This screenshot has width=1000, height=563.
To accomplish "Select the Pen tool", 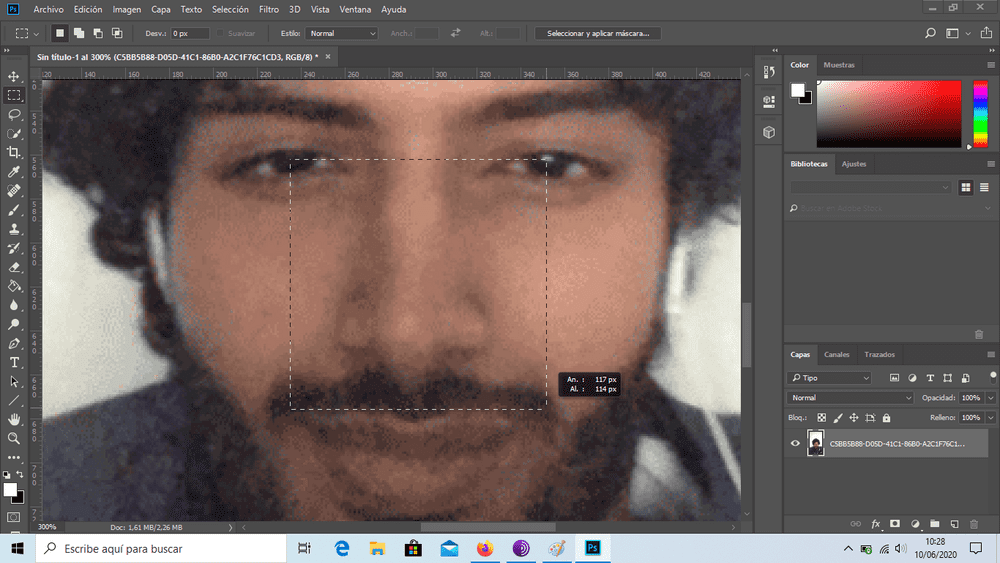I will (x=13, y=343).
